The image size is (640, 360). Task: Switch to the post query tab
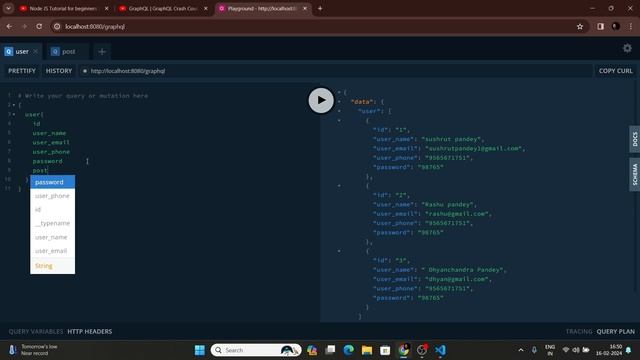(x=68, y=51)
